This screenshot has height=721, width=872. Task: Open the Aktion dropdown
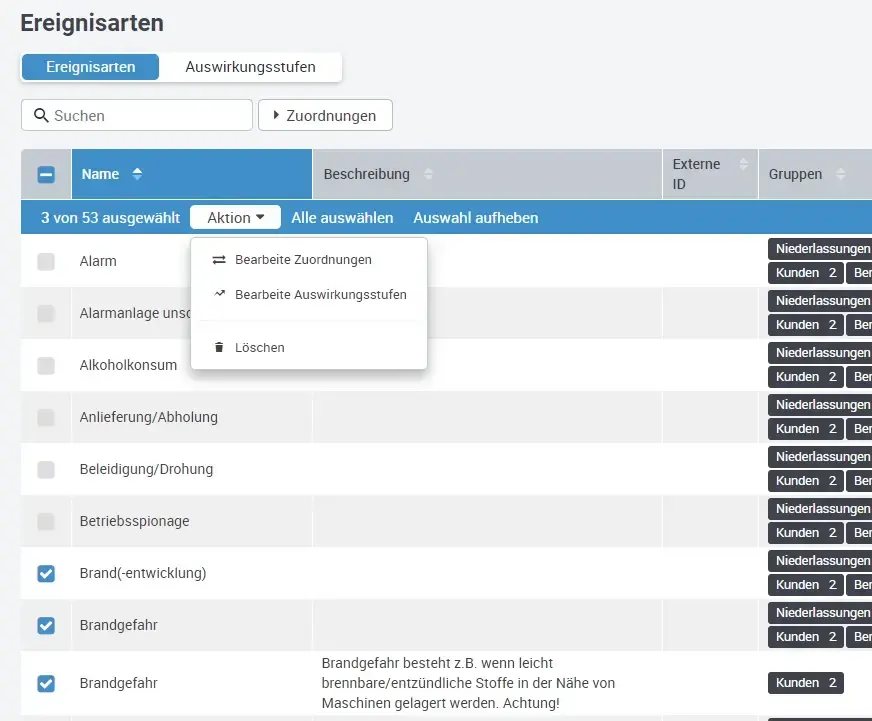(235, 218)
